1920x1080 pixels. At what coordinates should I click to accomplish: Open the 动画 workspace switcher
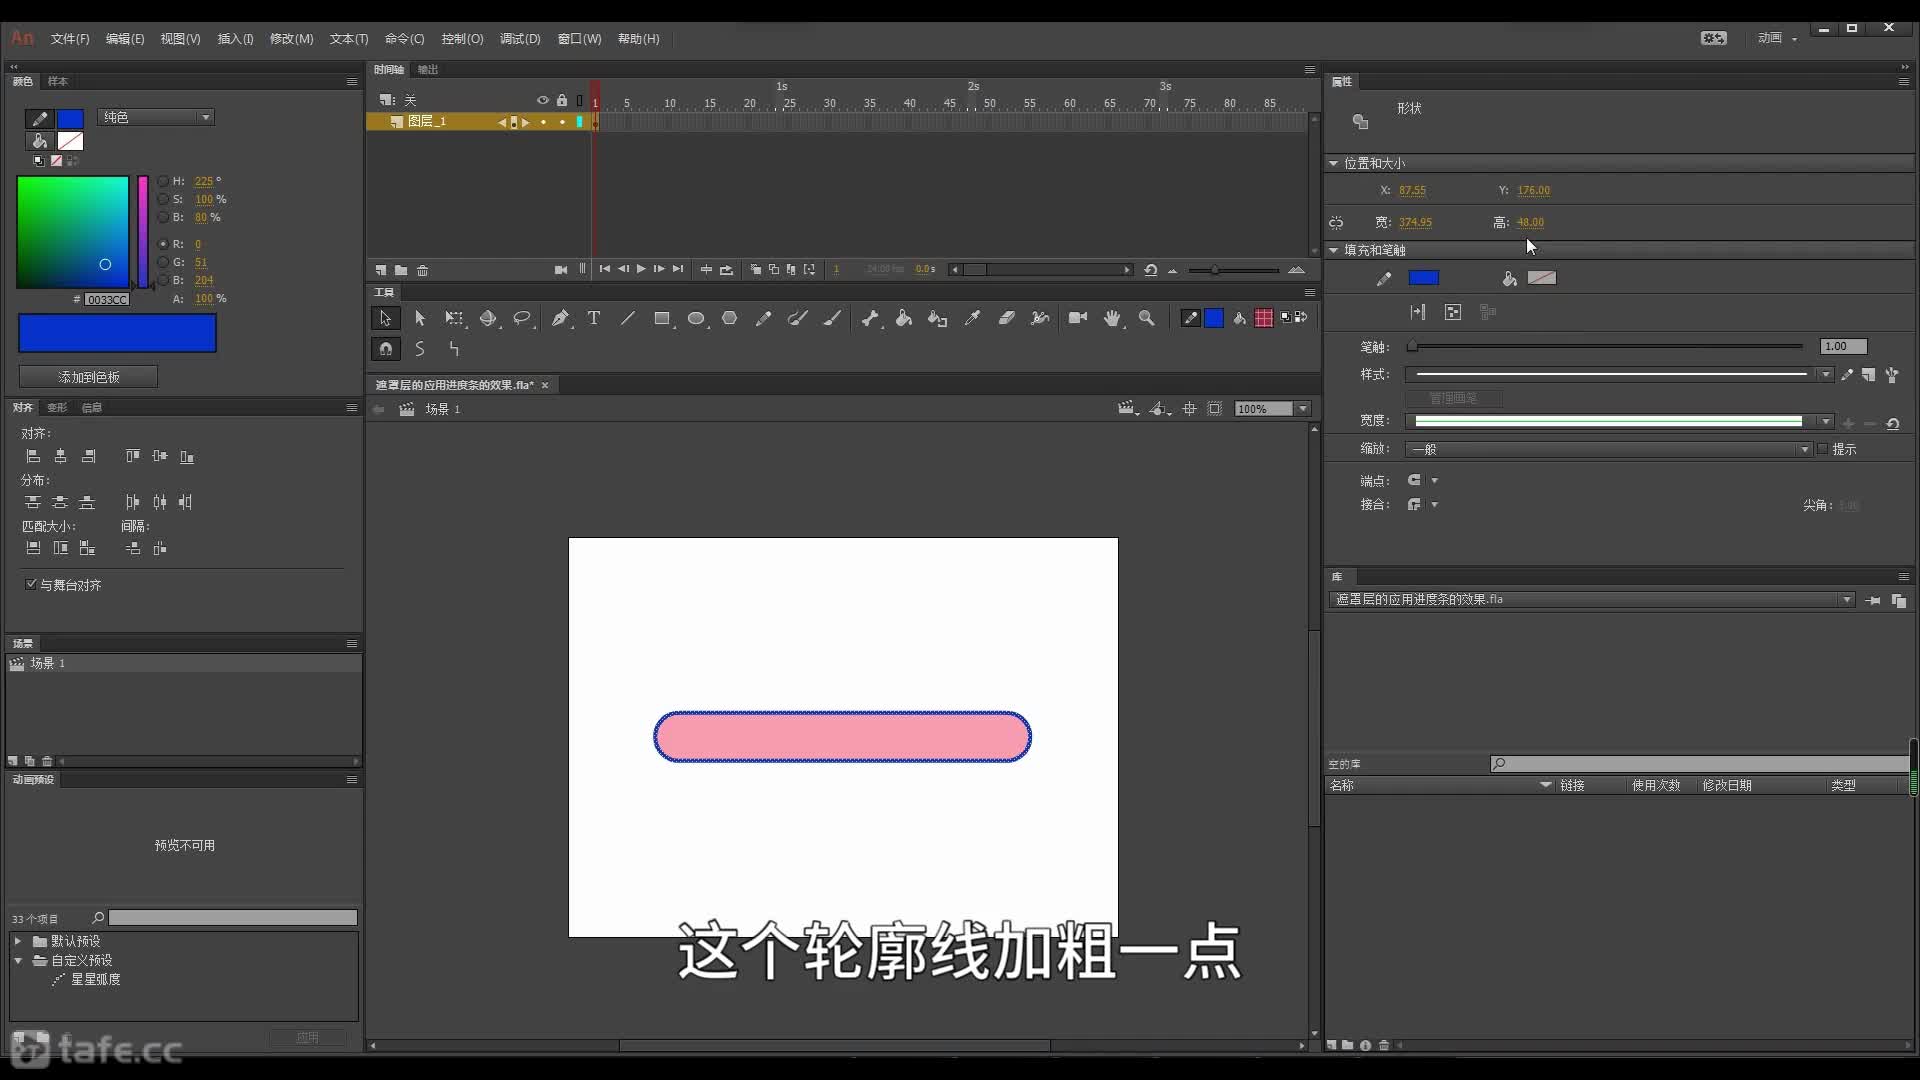[x=1778, y=38]
